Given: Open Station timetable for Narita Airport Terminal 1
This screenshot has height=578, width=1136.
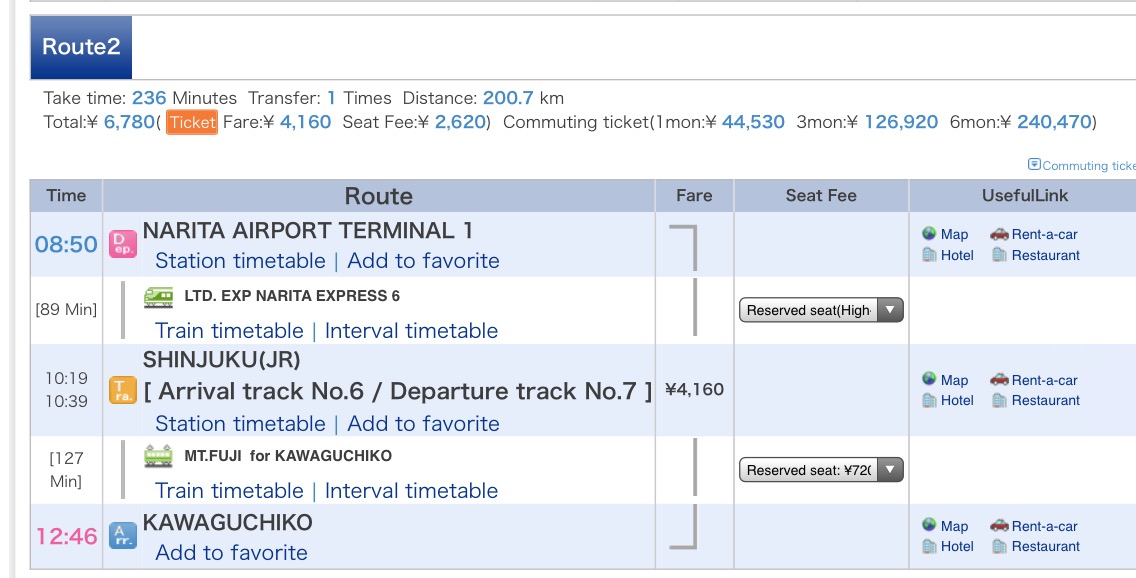Looking at the screenshot, I should click(241, 261).
